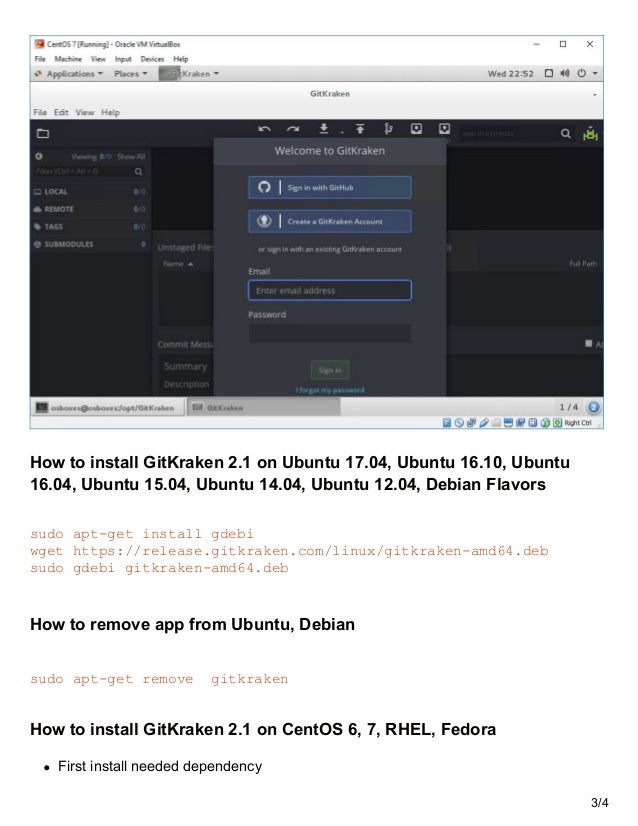
Task: Click the Stash icon in GitKraken toolbar
Action: tap(416, 129)
